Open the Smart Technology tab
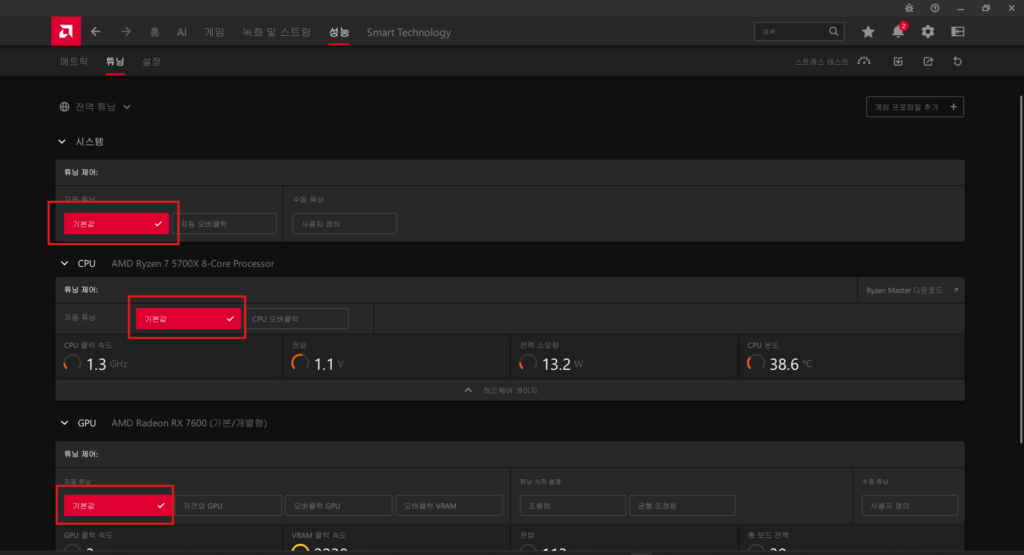Image resolution: width=1024 pixels, height=555 pixels. pos(409,32)
